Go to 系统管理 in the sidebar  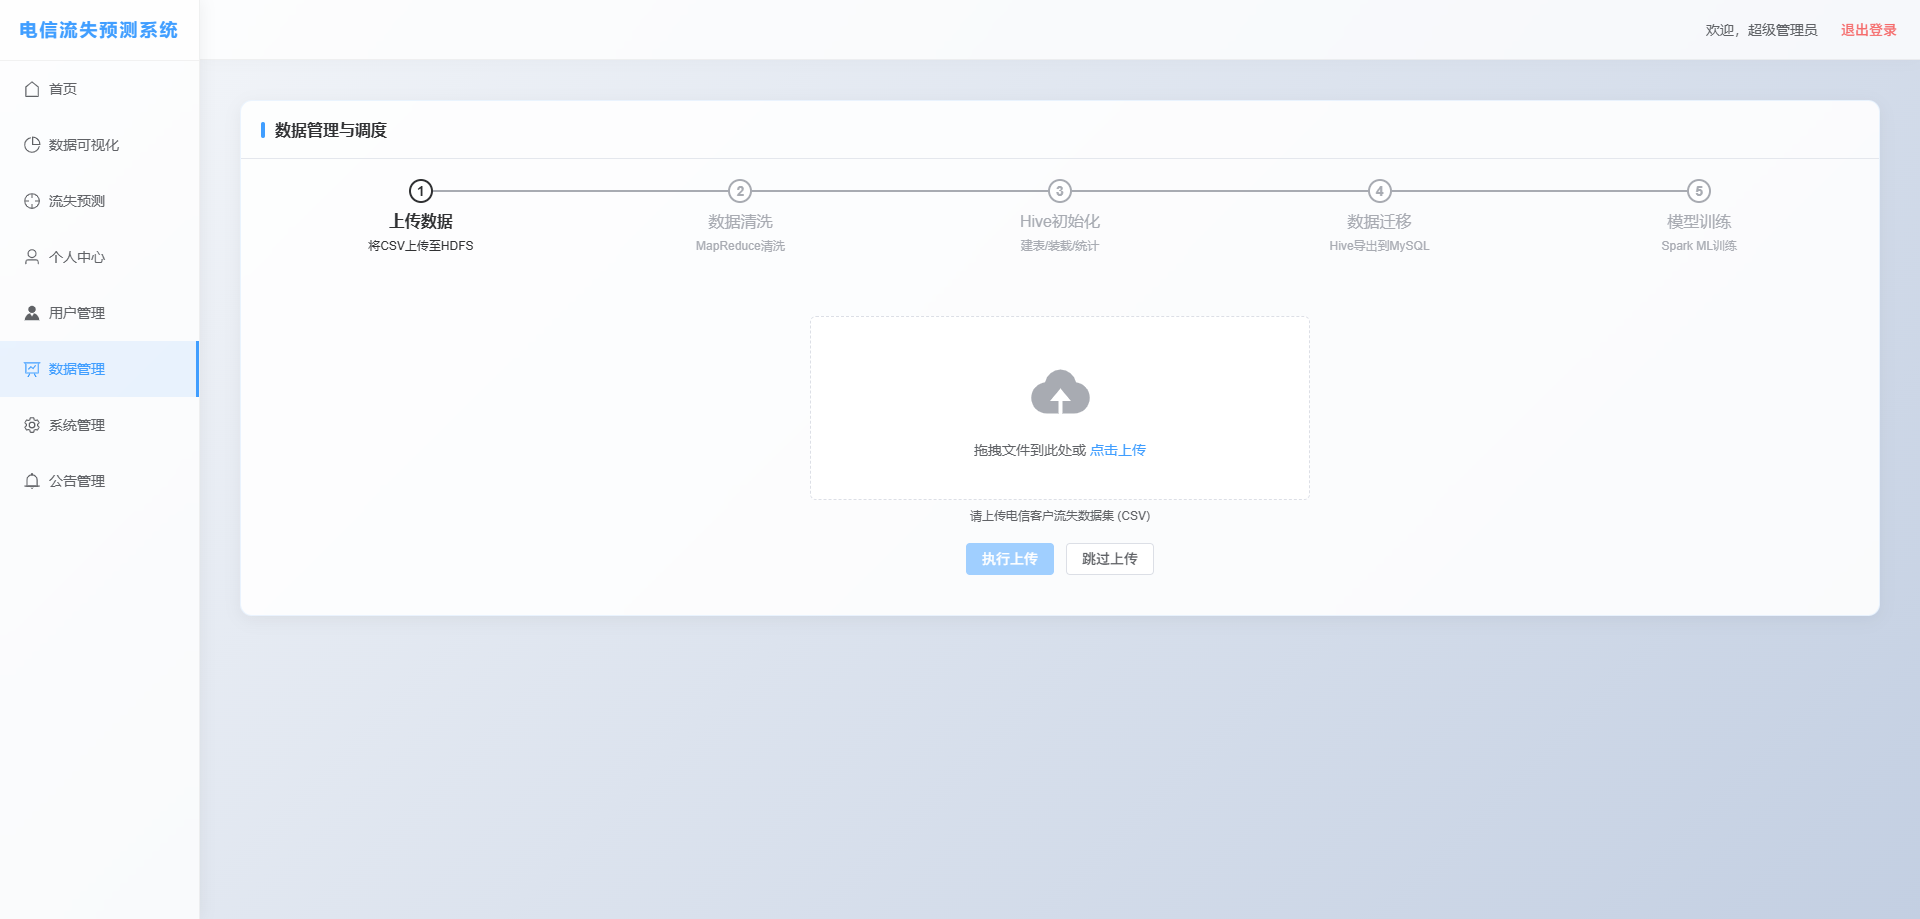(x=77, y=425)
